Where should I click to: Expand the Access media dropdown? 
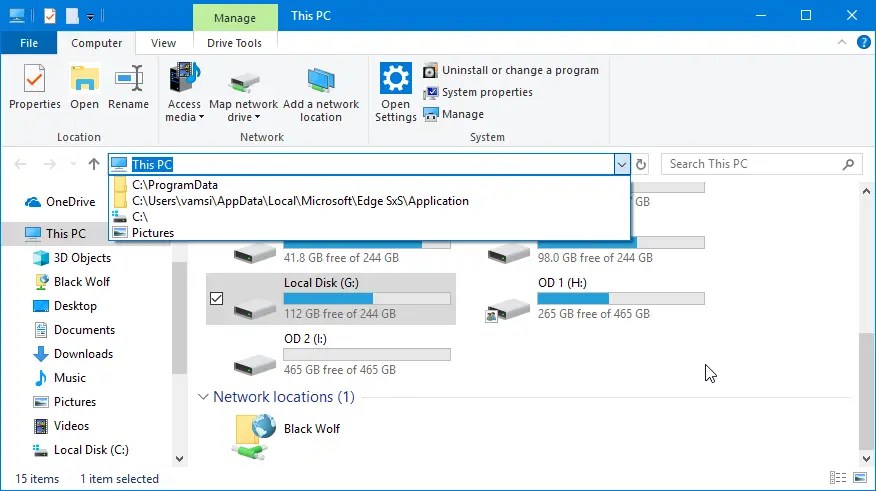click(202, 118)
